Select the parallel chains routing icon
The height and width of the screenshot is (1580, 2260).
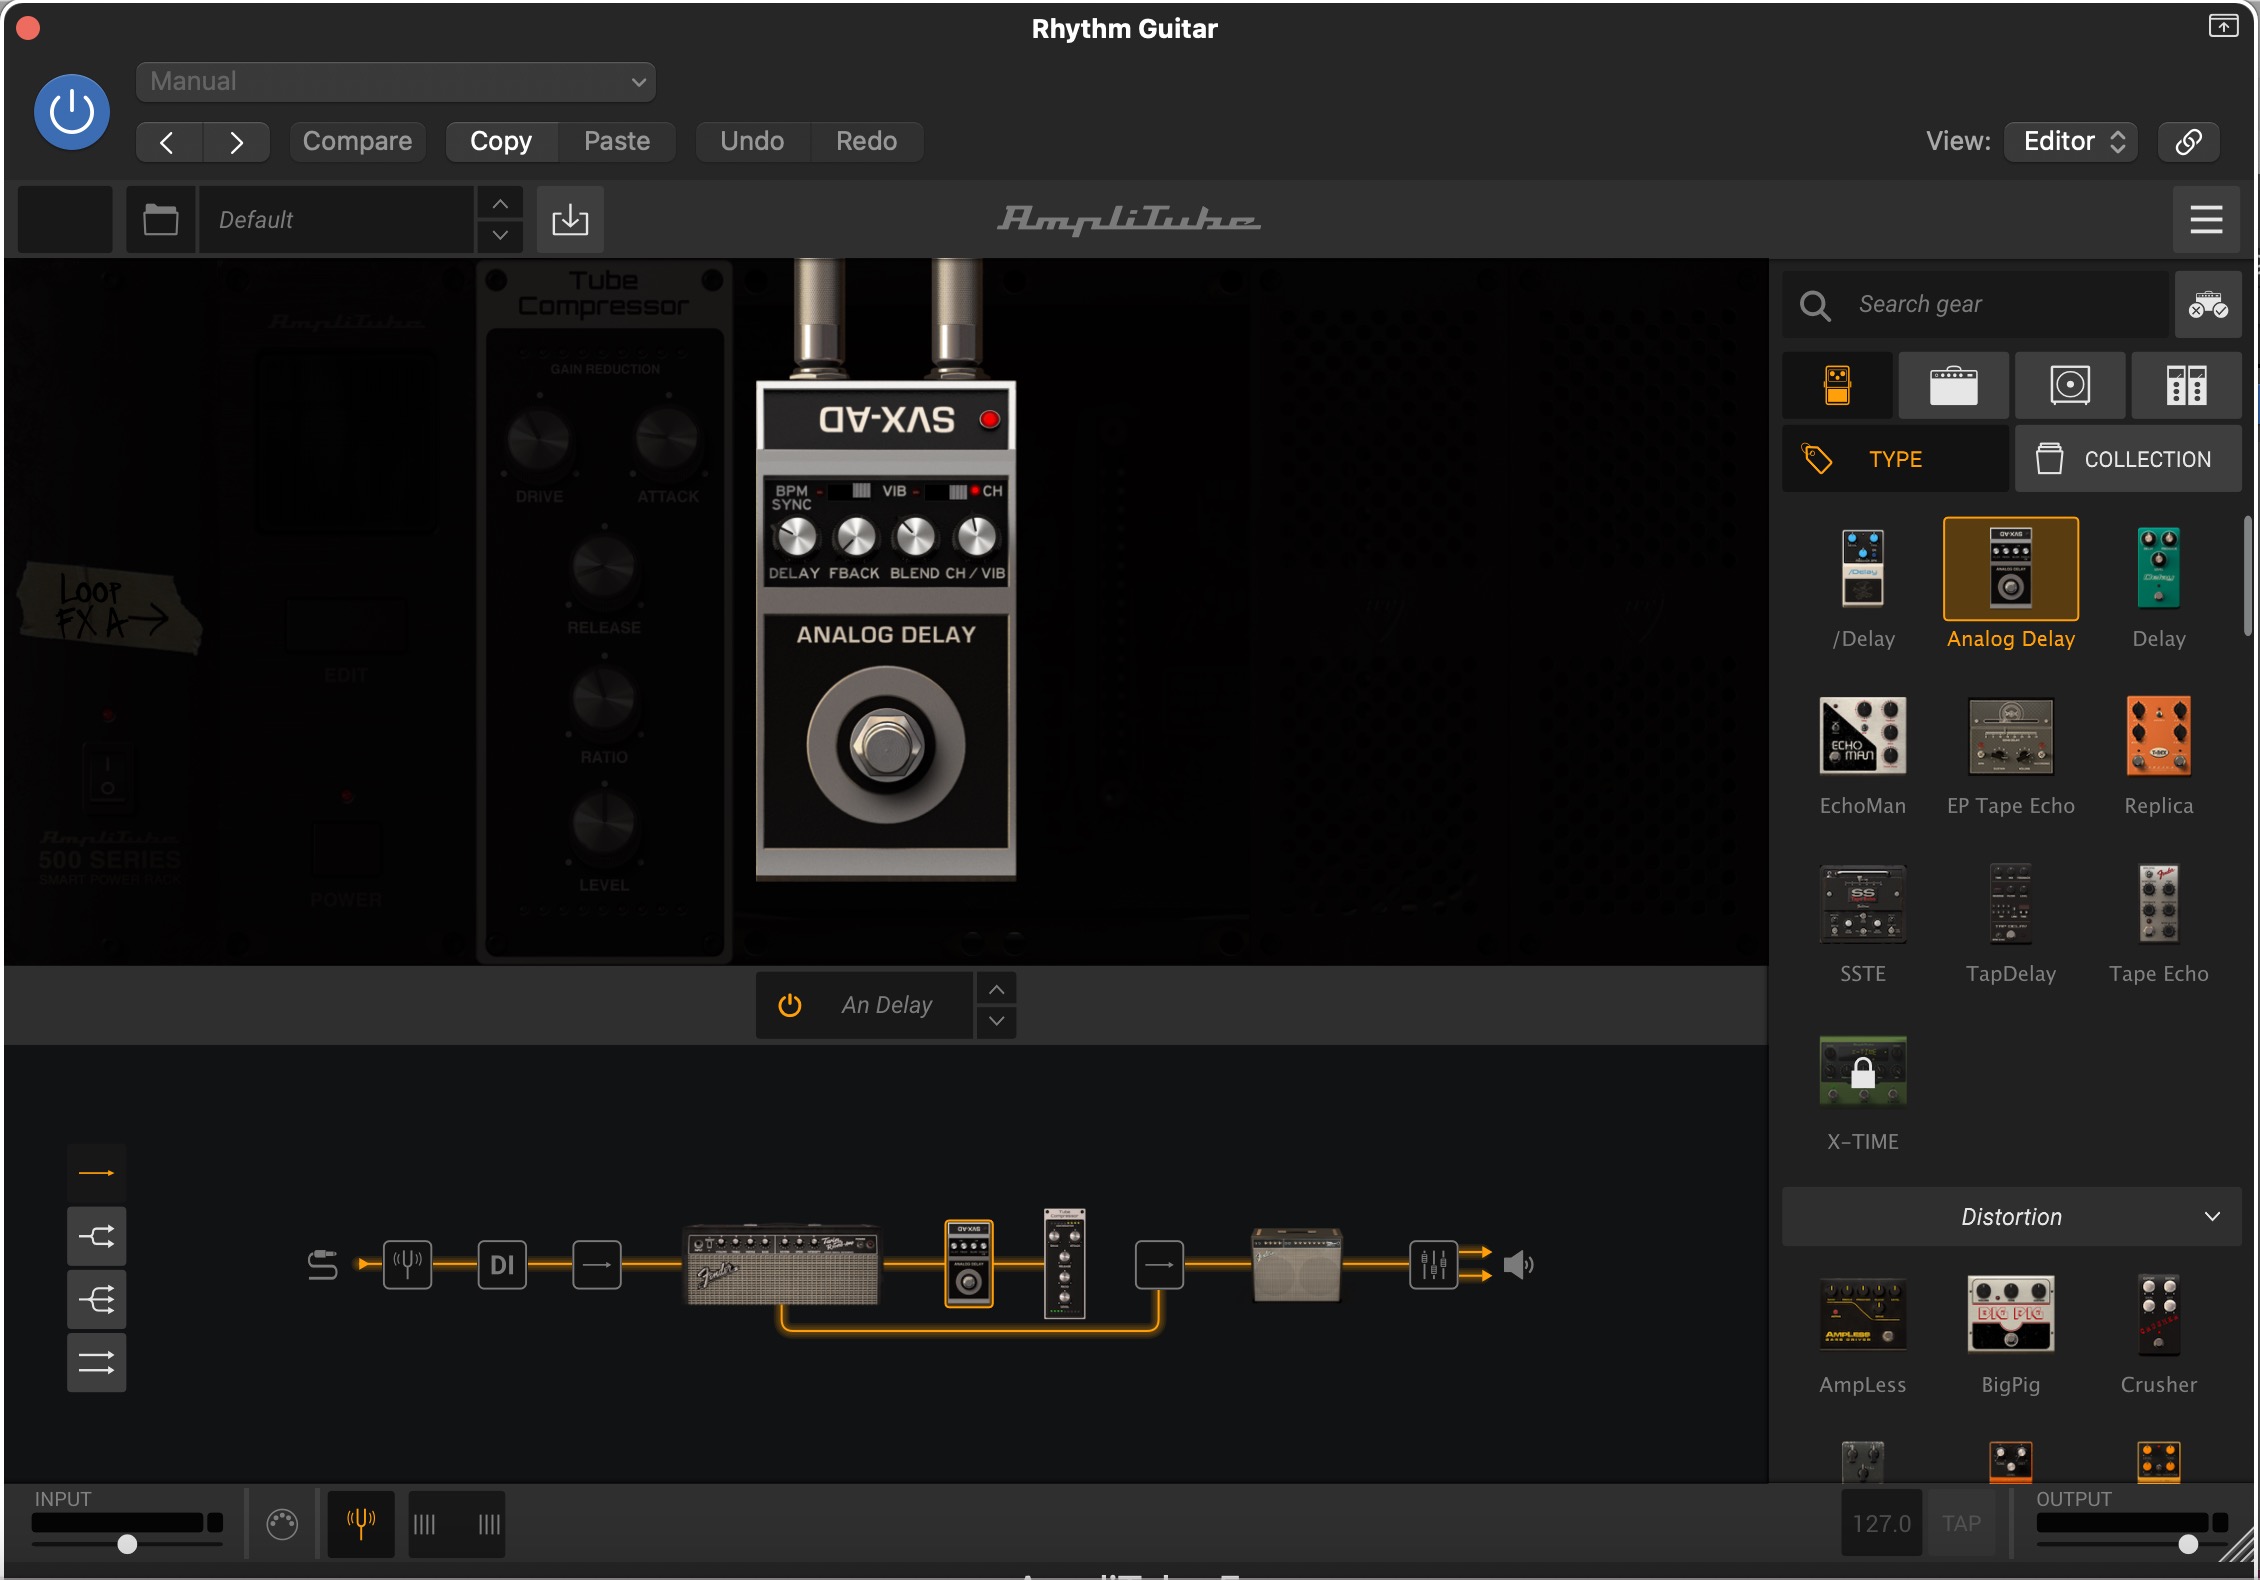tap(96, 1362)
